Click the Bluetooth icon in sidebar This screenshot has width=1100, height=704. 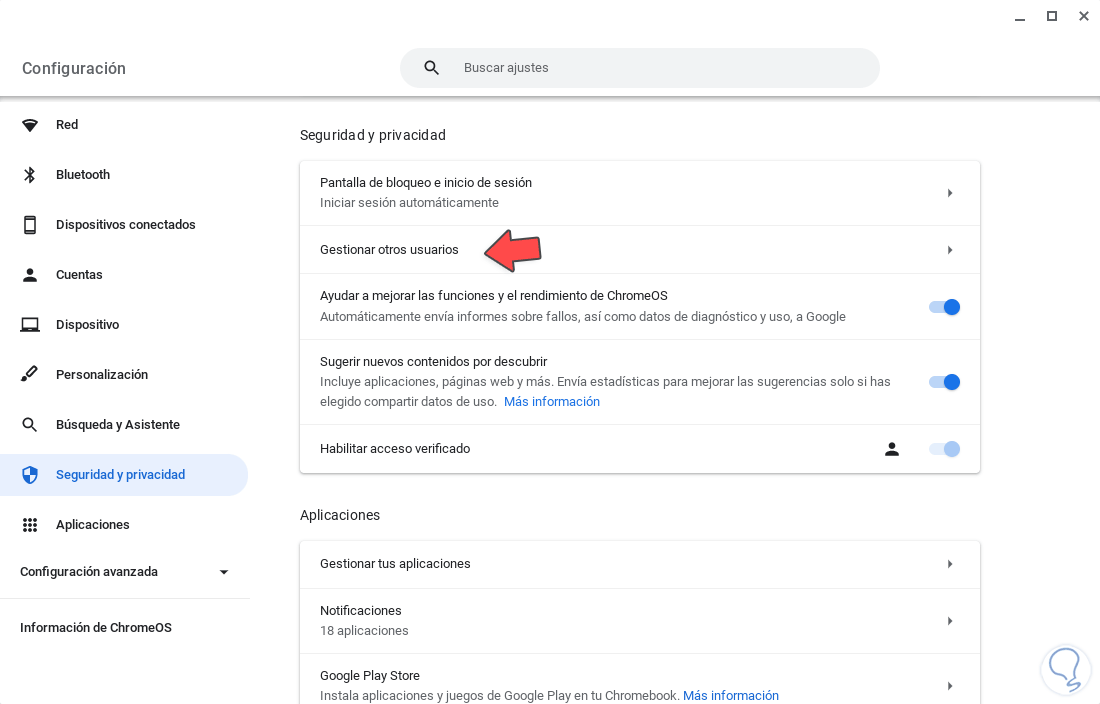(x=30, y=175)
